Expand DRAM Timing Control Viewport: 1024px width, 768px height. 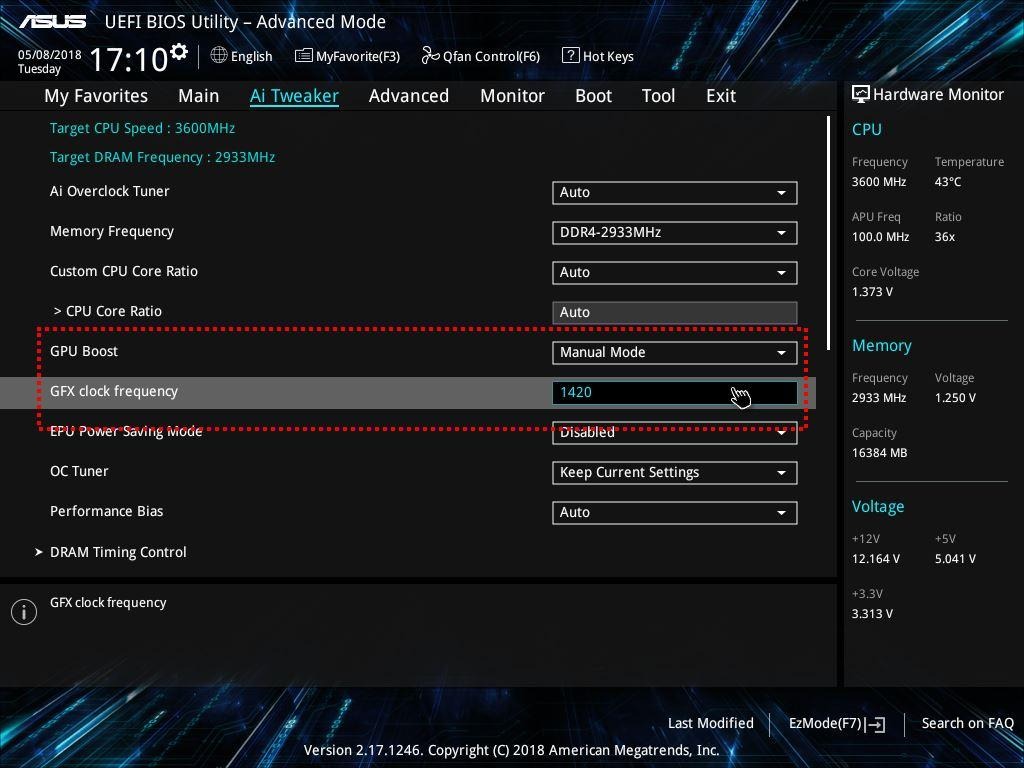[x=118, y=551]
